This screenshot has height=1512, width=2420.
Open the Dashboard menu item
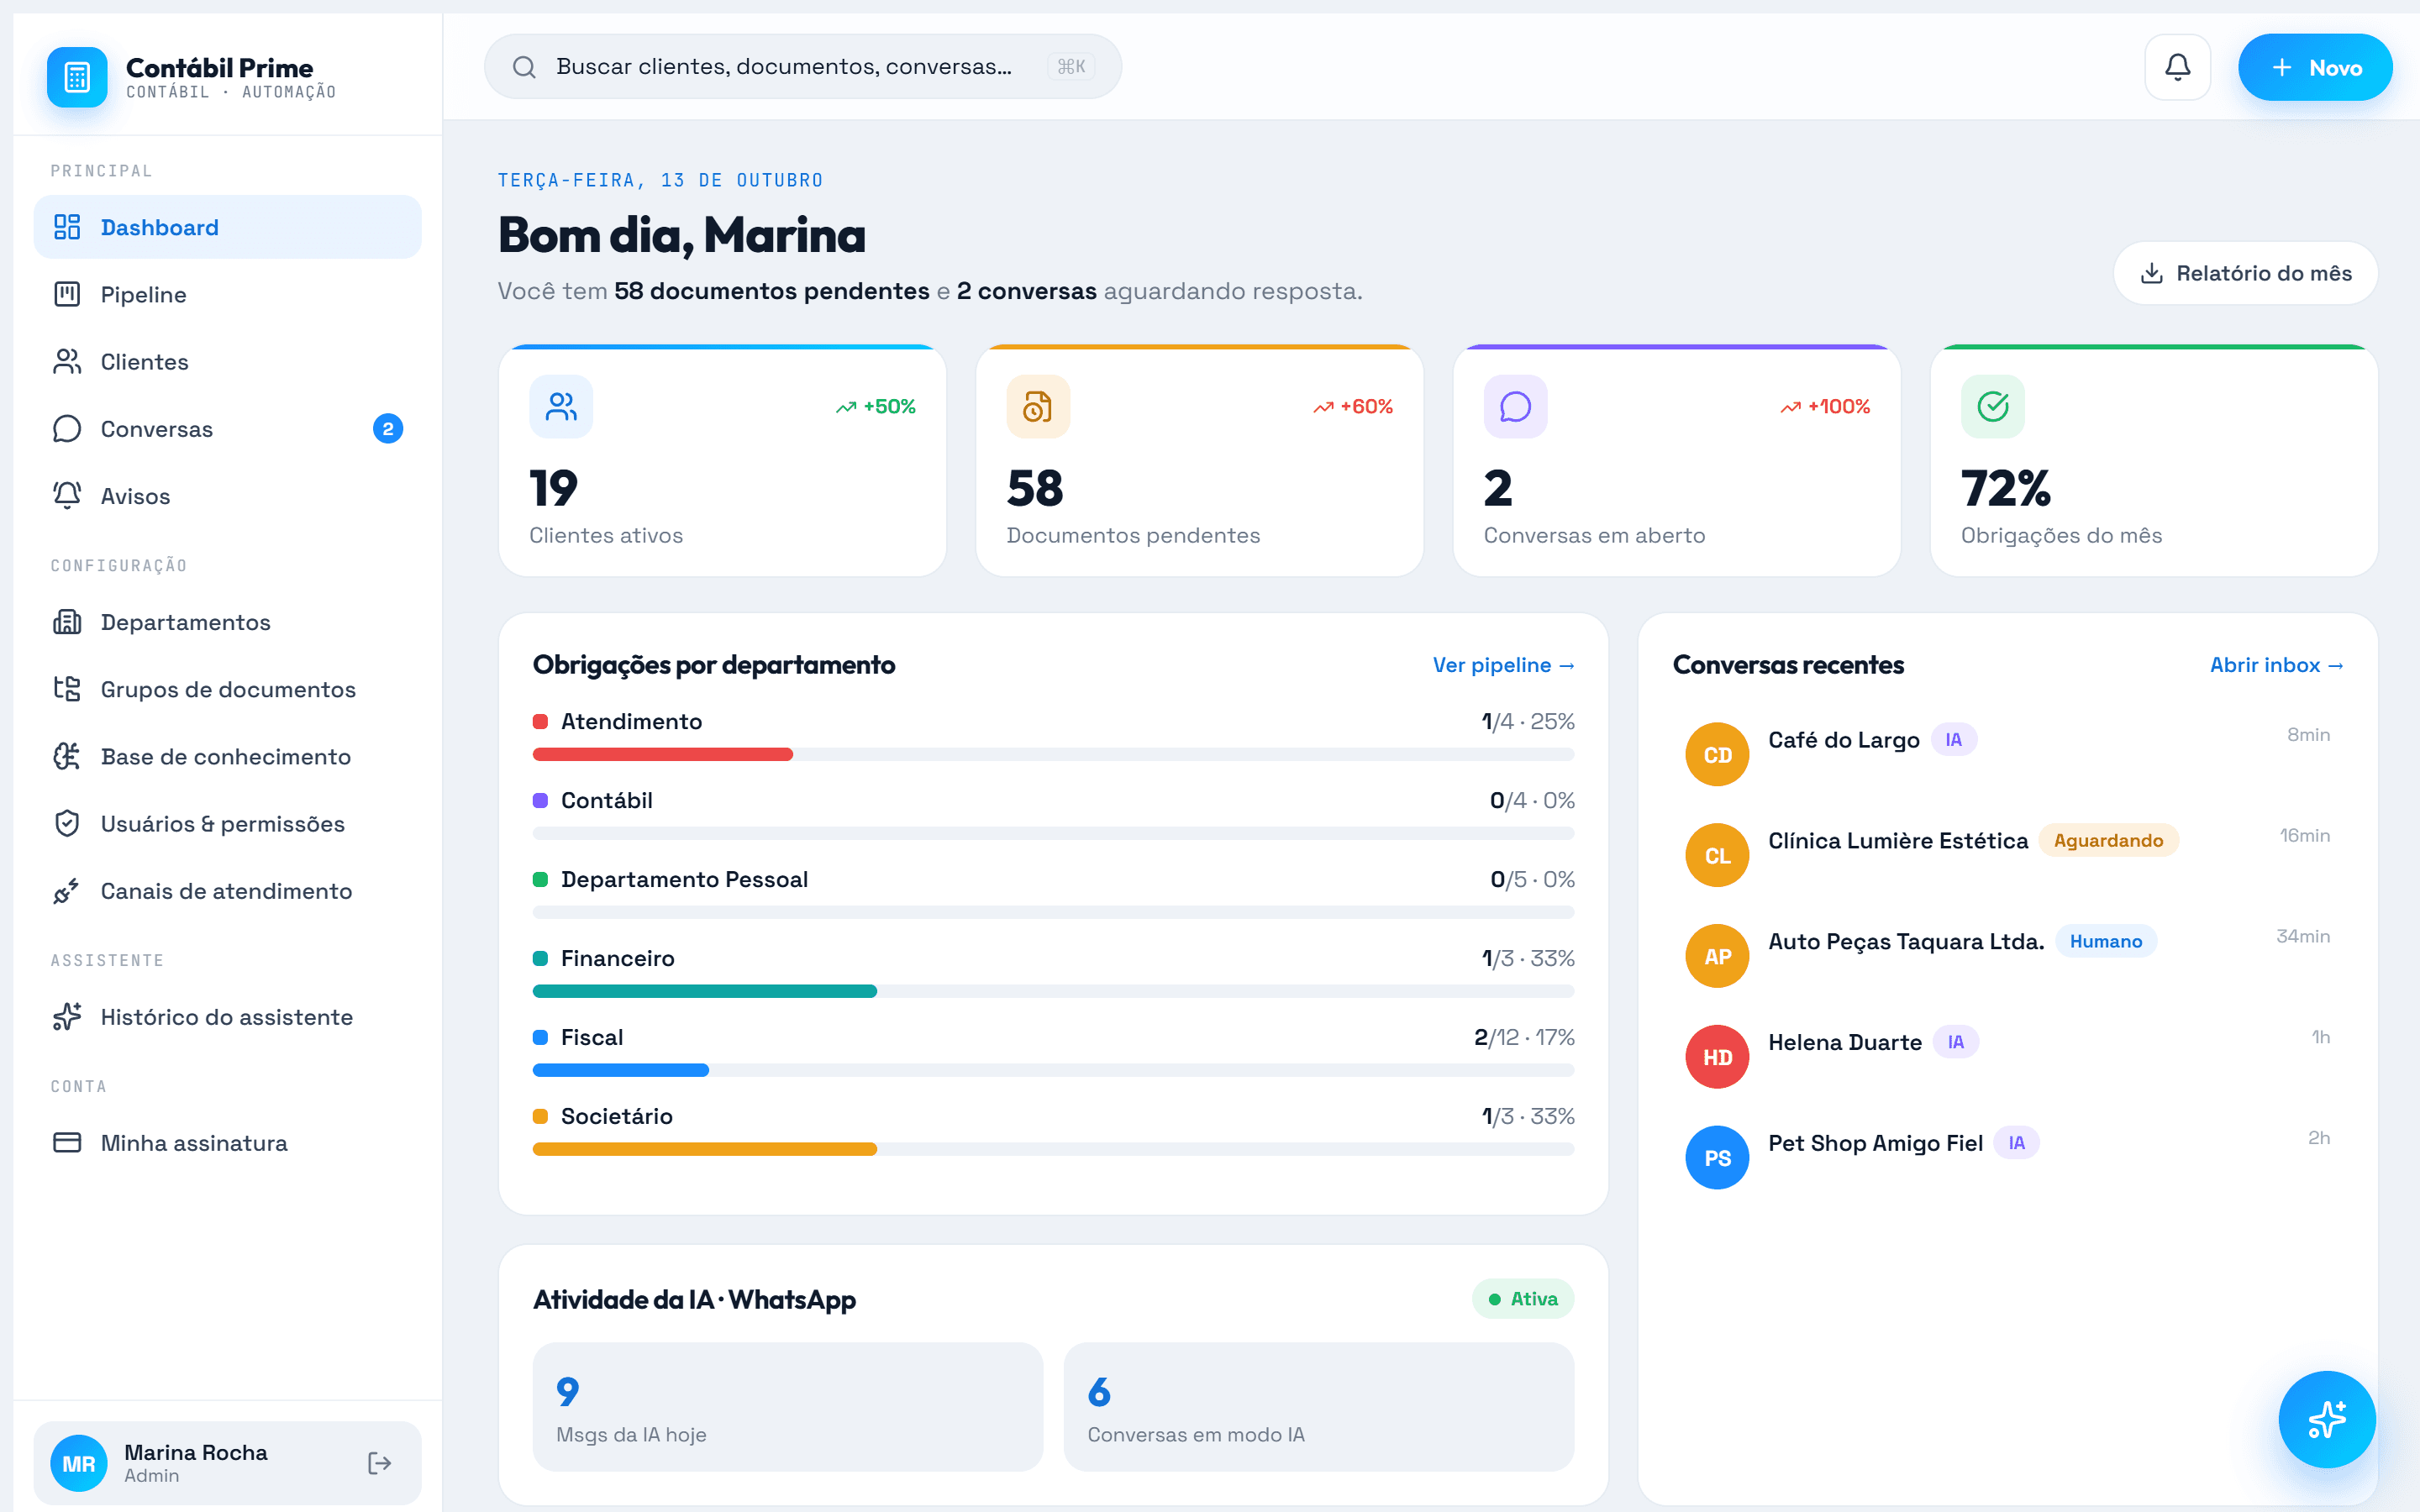[x=227, y=227]
